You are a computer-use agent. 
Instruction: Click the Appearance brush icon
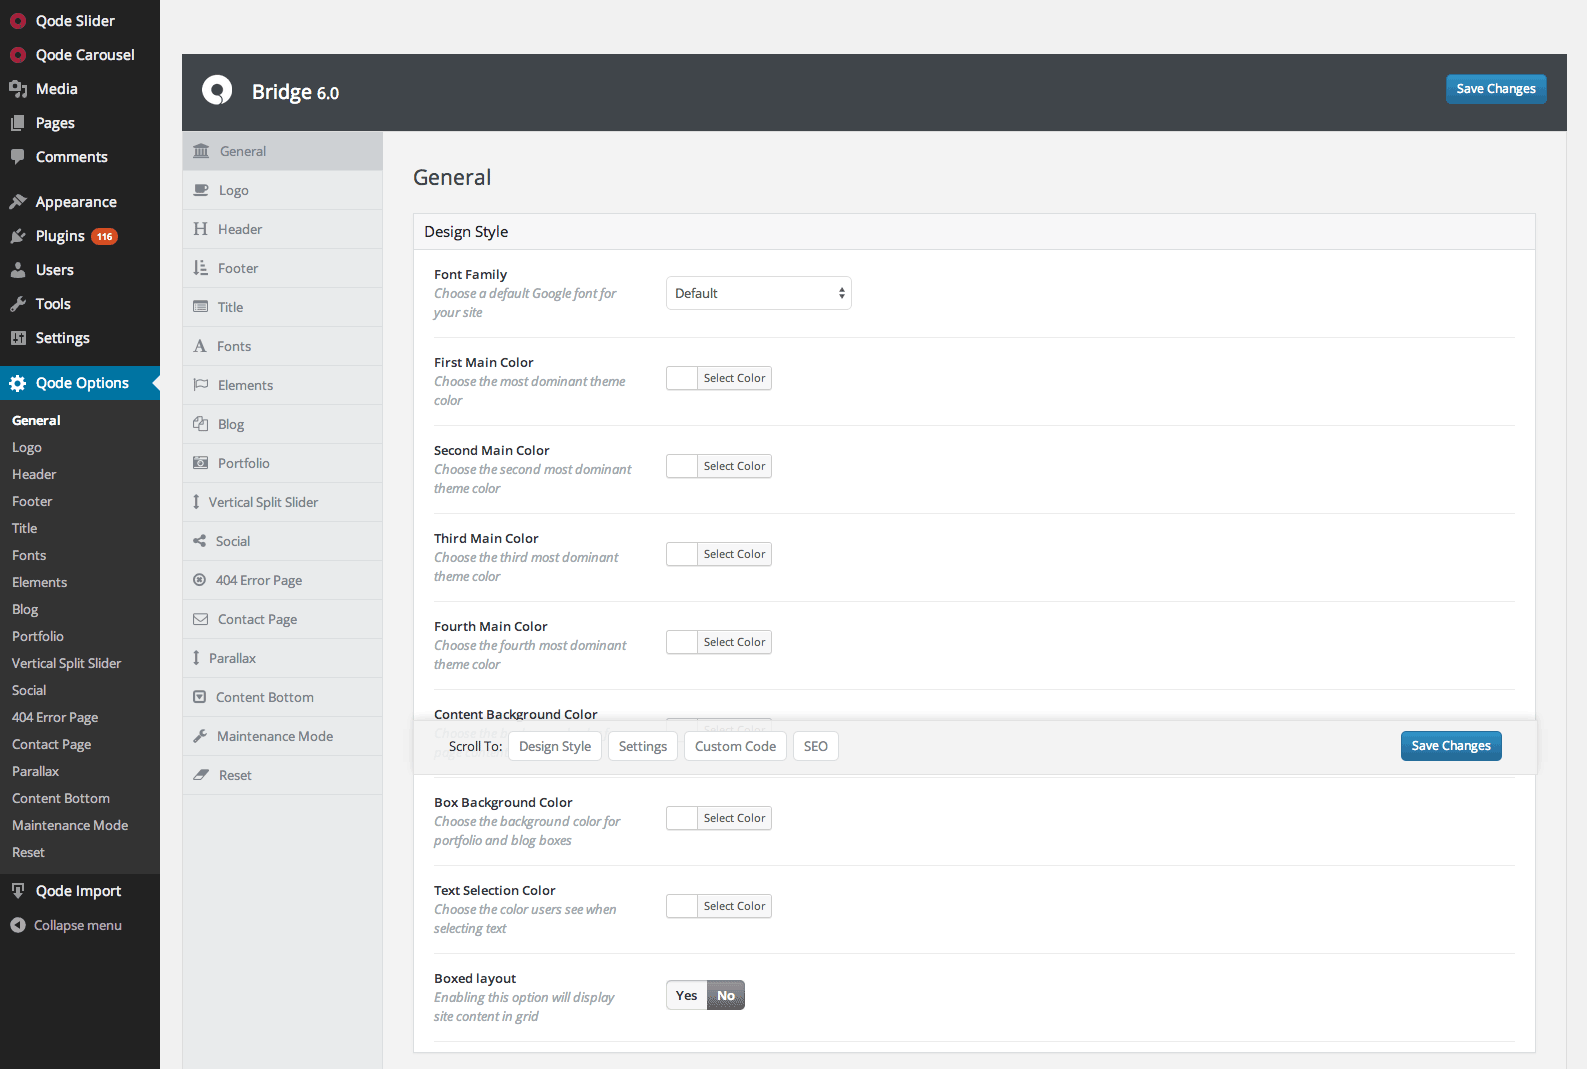18,202
